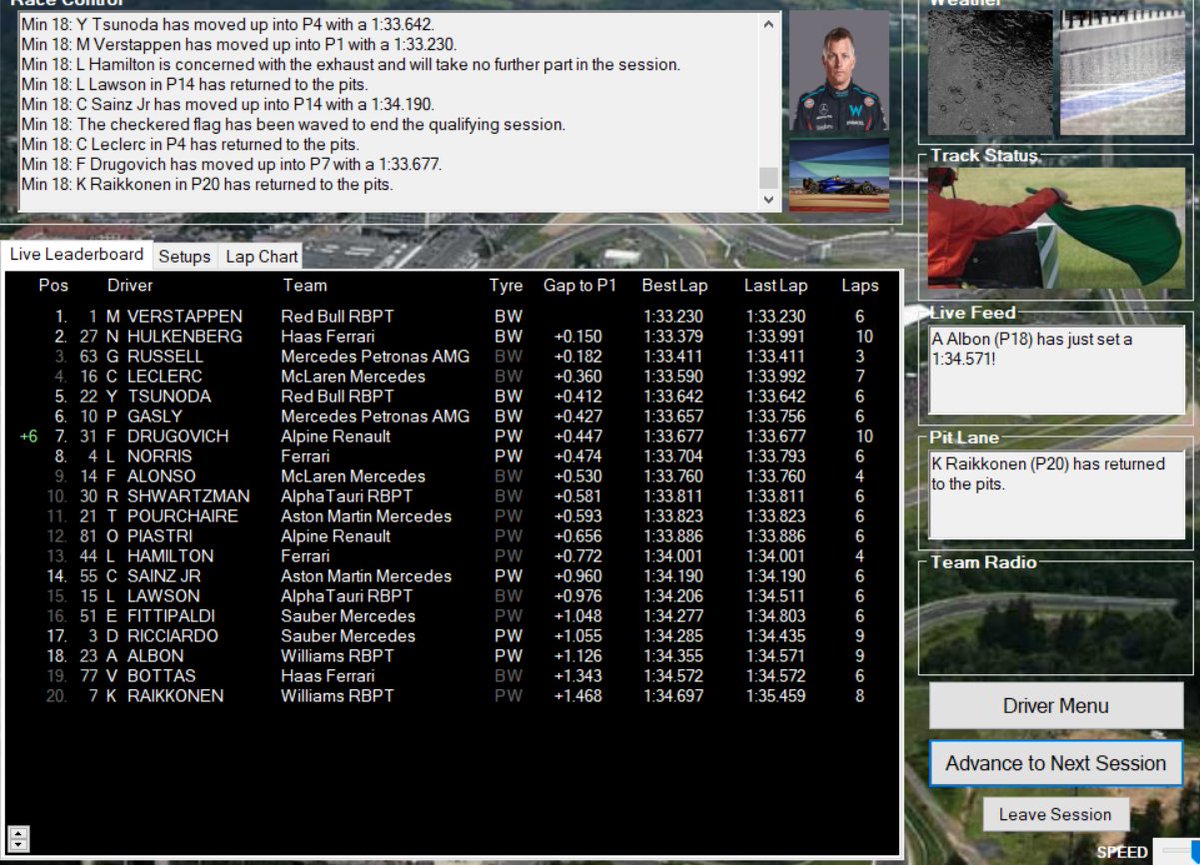Click the checkered flag log message
This screenshot has height=865, width=1200.
[x=293, y=125]
